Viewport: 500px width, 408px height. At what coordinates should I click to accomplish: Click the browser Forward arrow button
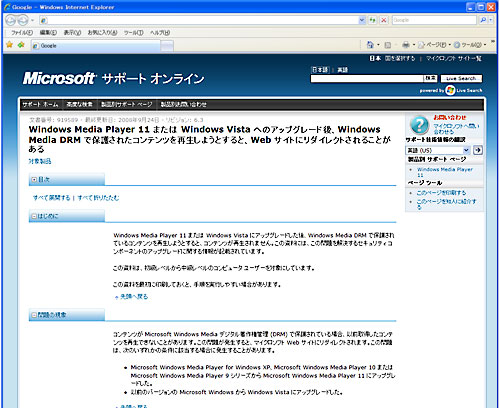click(23, 21)
